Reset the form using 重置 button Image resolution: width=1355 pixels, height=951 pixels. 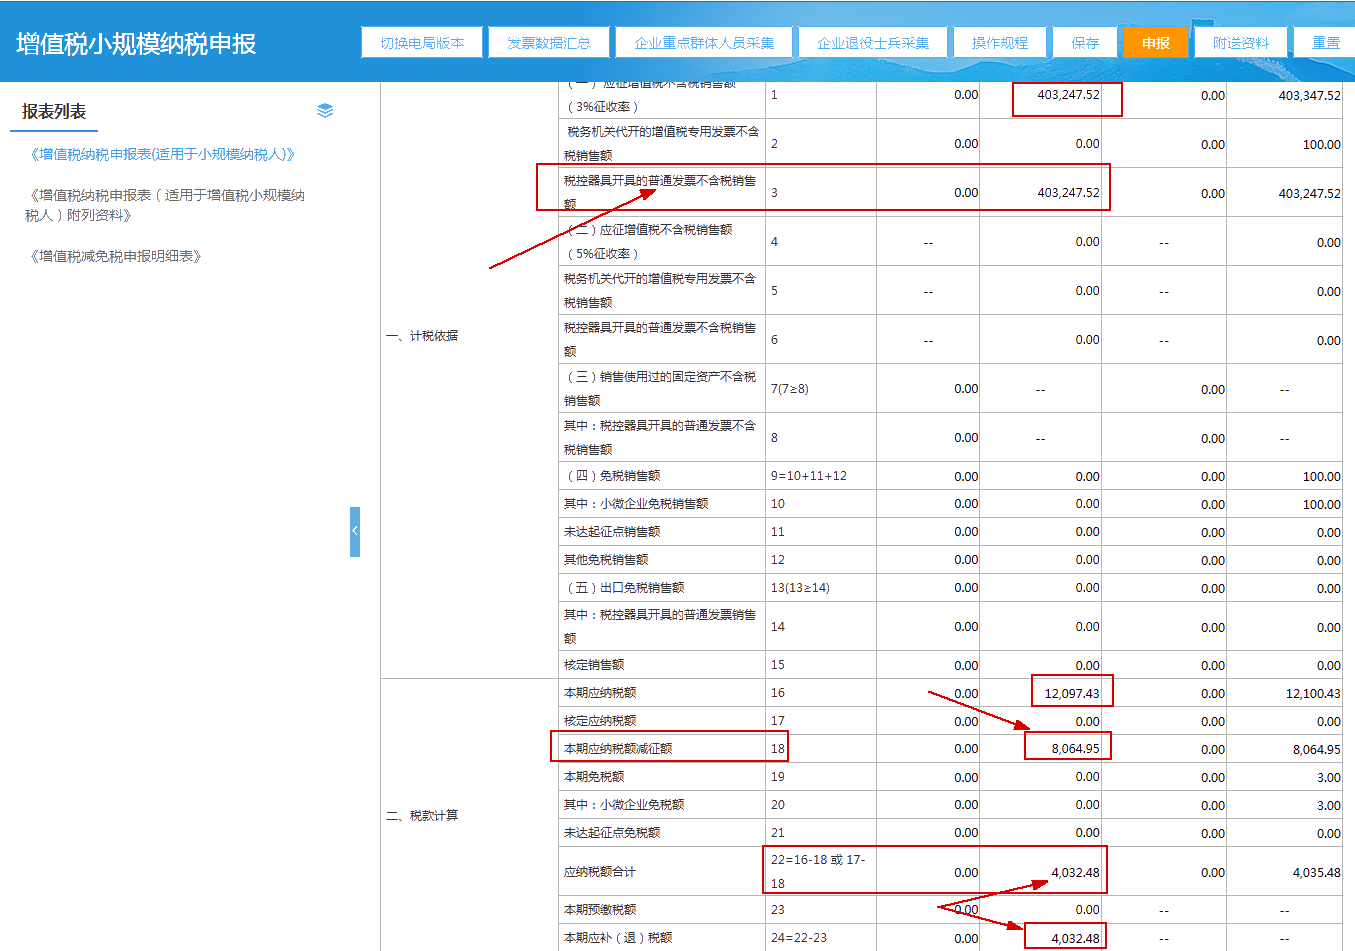click(1327, 42)
